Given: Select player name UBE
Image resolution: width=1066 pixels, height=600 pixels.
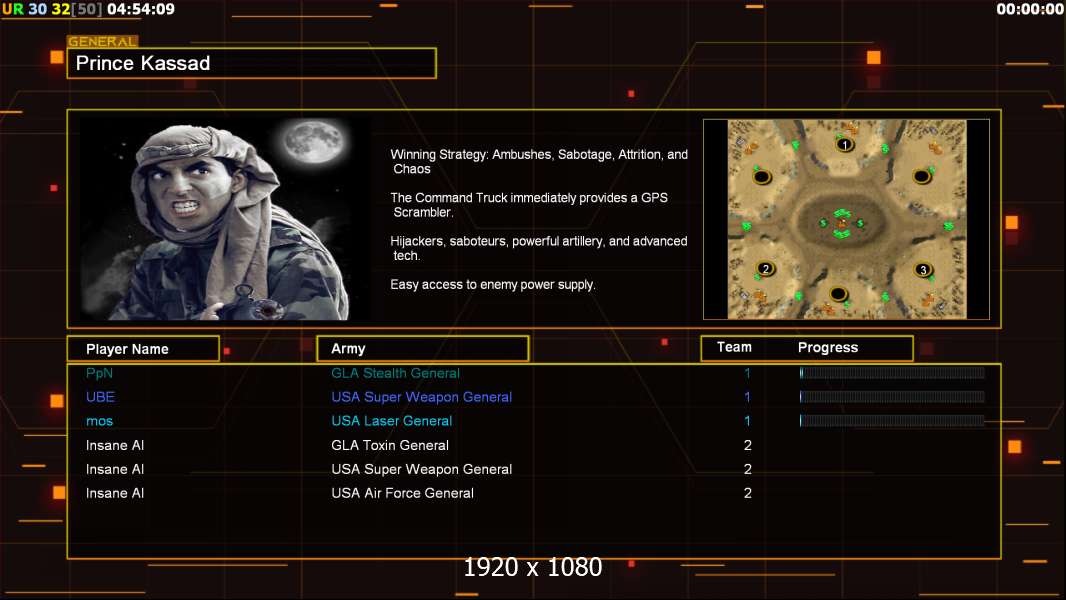Looking at the screenshot, I should 100,397.
